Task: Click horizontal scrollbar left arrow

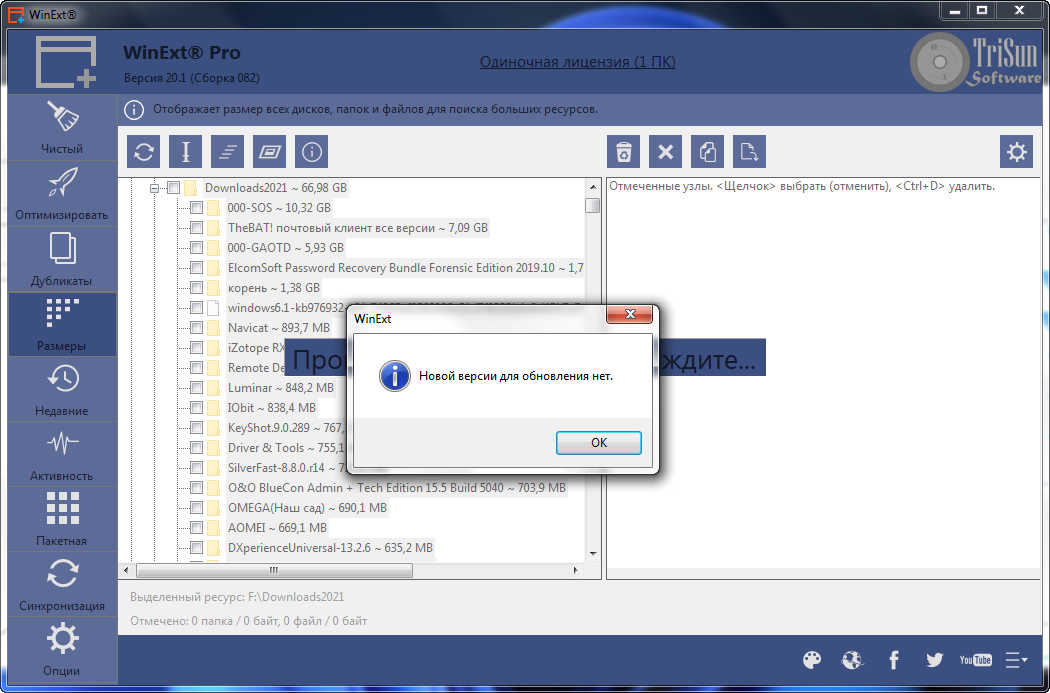Action: click(x=127, y=570)
